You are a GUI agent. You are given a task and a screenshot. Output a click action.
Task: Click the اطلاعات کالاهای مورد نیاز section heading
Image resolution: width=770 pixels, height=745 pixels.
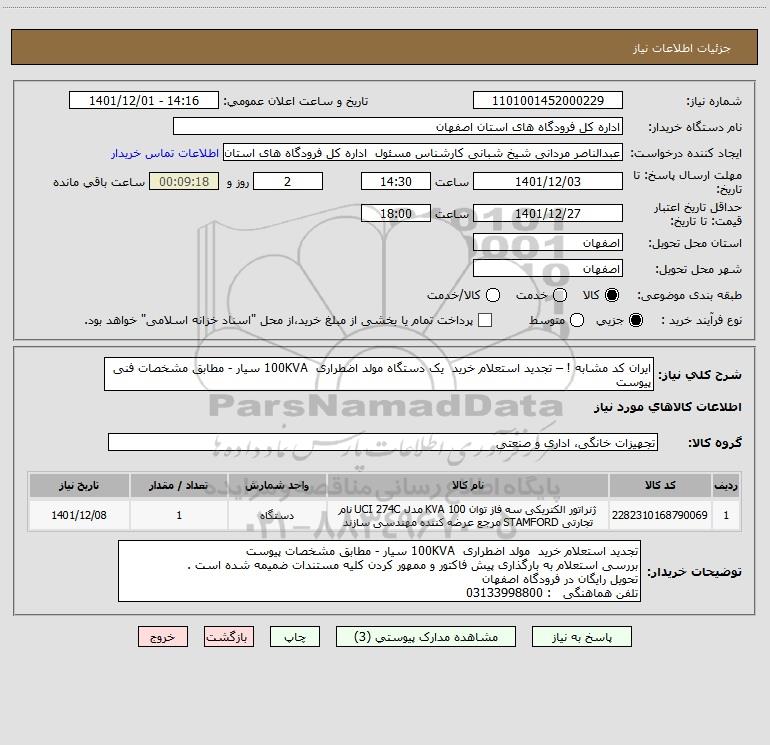click(x=668, y=407)
